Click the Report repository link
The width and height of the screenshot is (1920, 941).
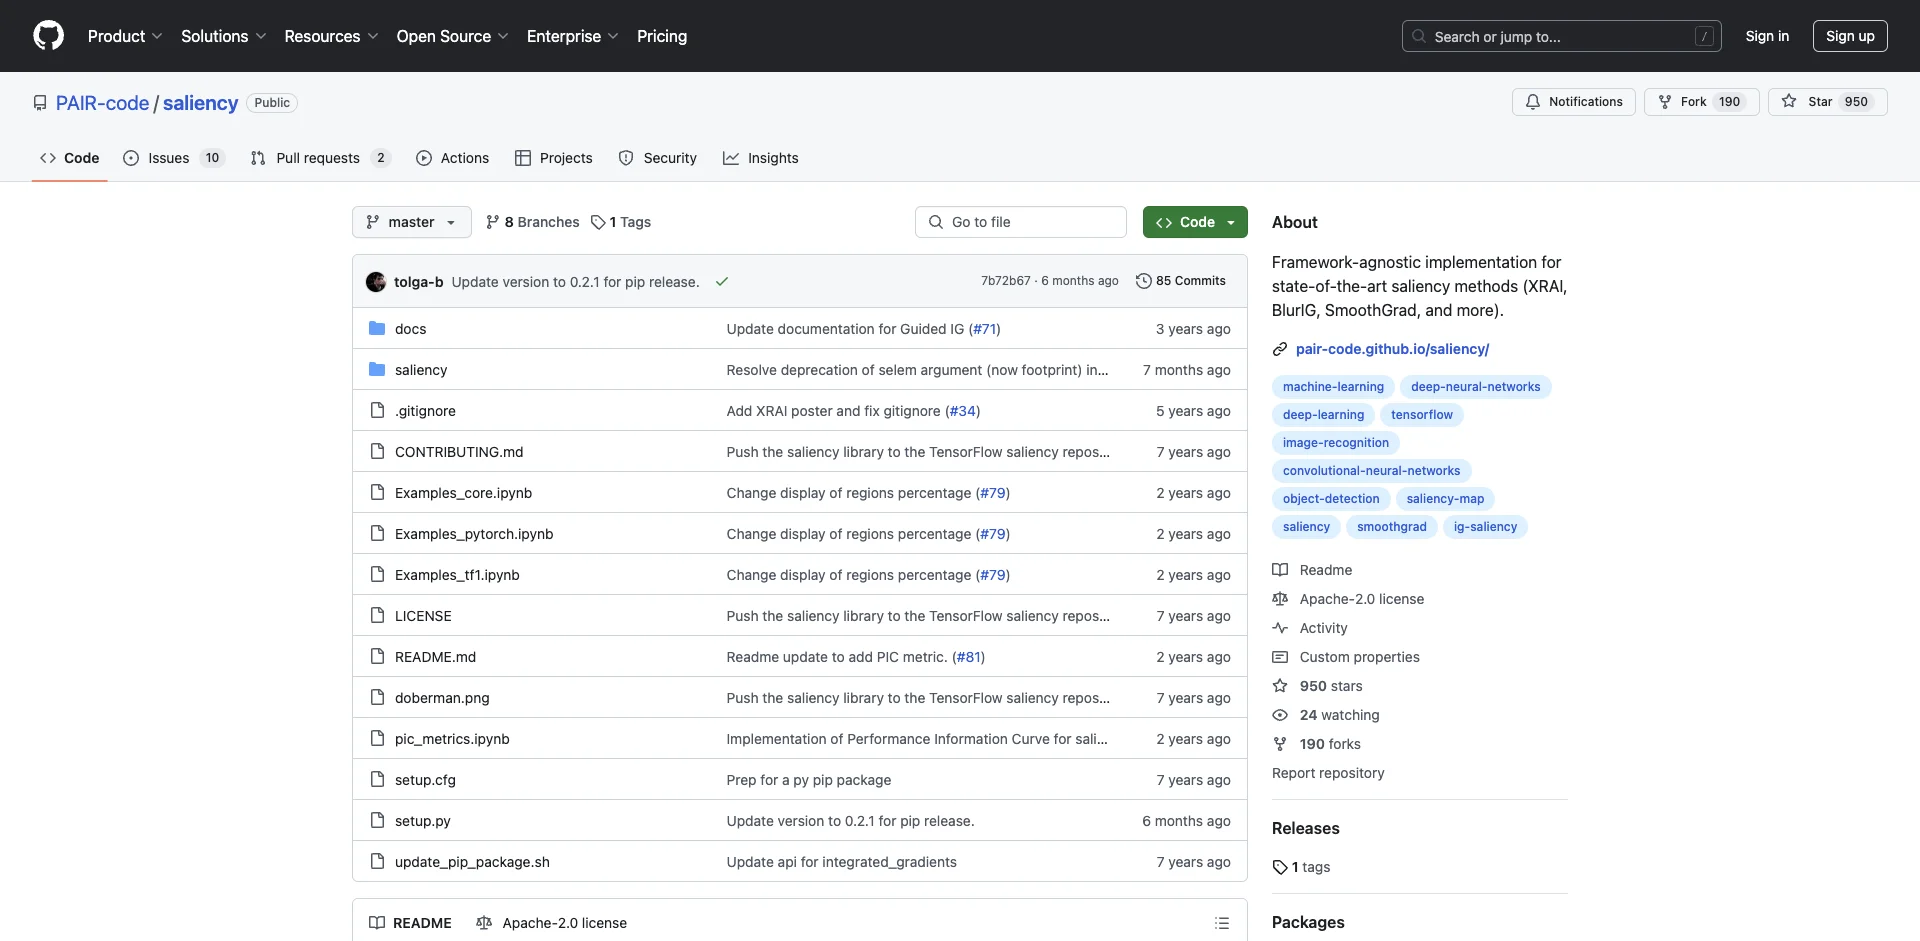point(1328,773)
